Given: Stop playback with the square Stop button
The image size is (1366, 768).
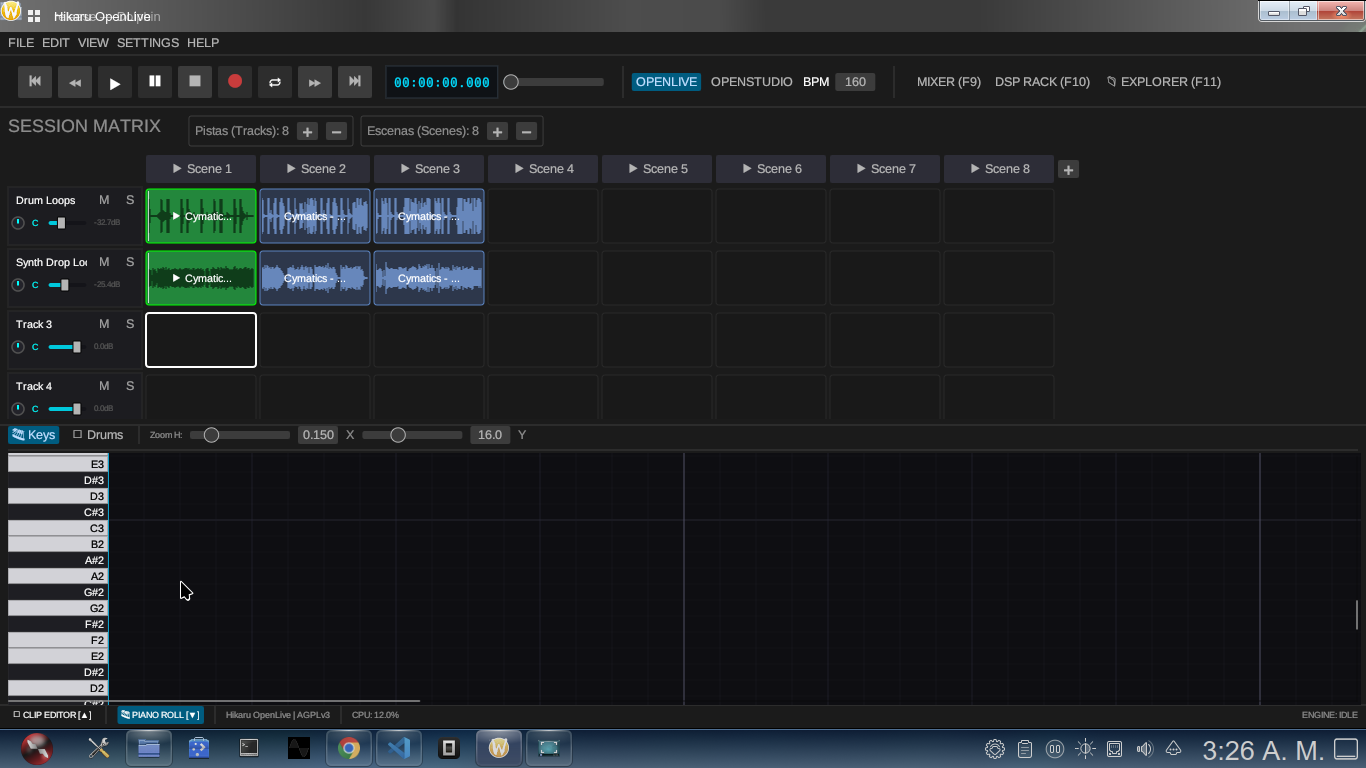Looking at the screenshot, I should tap(195, 82).
